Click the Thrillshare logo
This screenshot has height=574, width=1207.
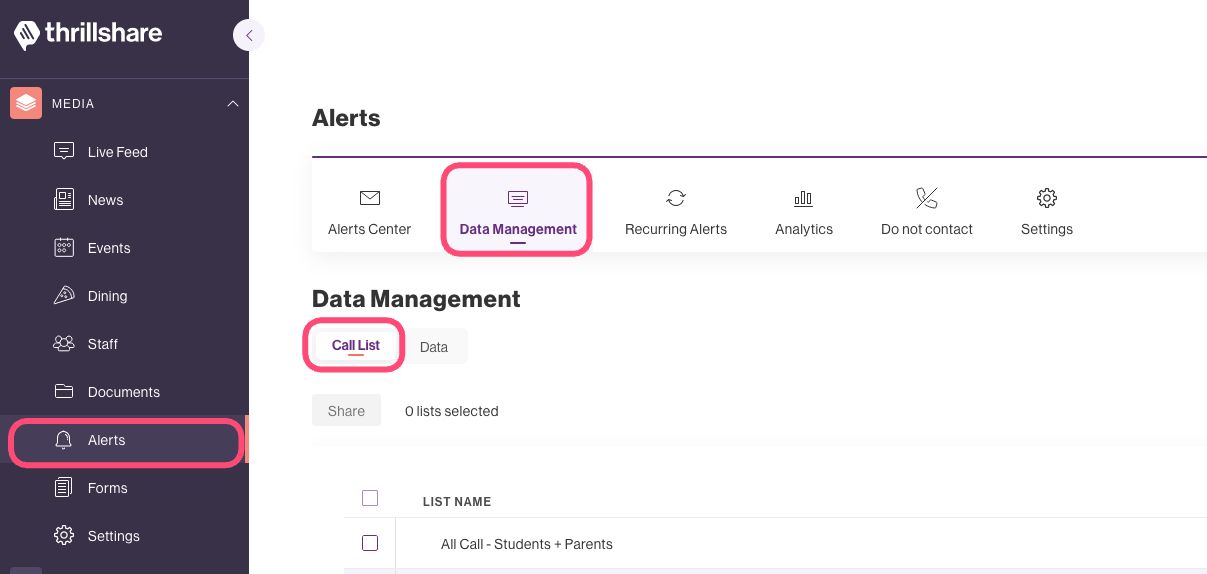tap(88, 35)
